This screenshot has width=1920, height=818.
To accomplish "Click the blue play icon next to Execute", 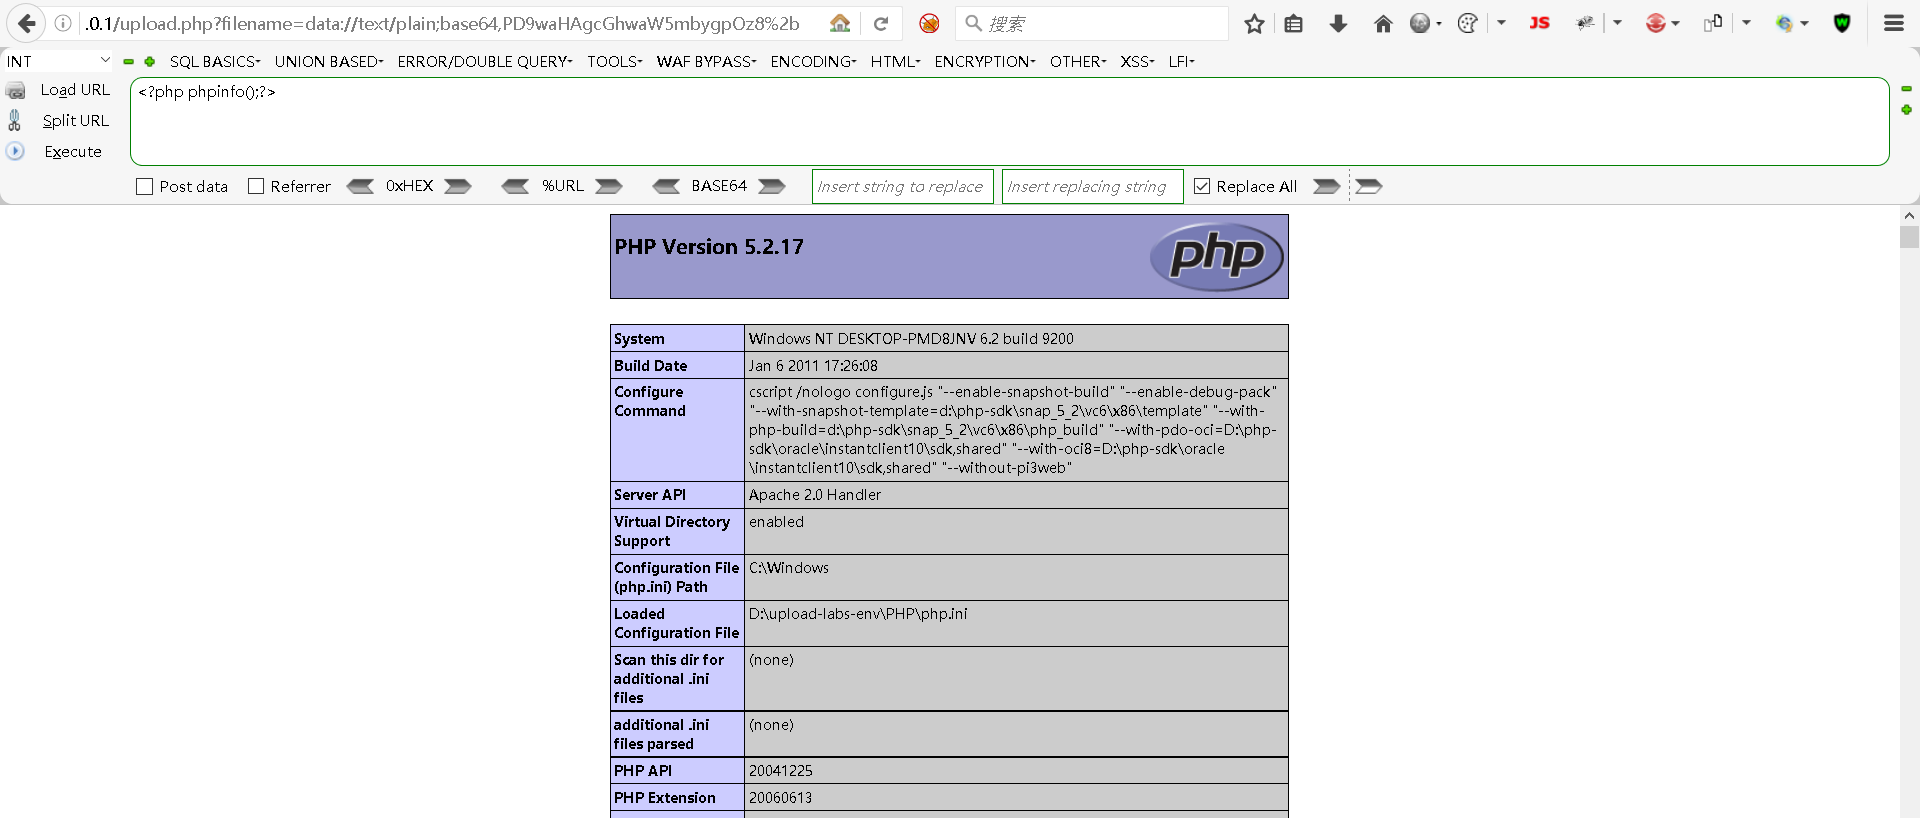I will point(15,151).
